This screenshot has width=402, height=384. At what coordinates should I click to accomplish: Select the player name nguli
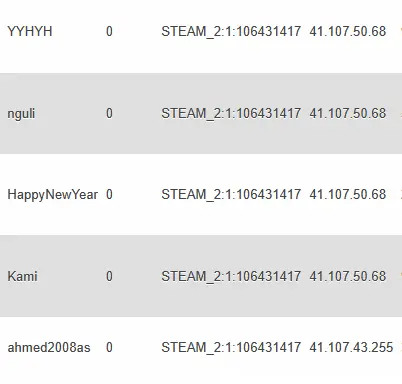pos(21,114)
